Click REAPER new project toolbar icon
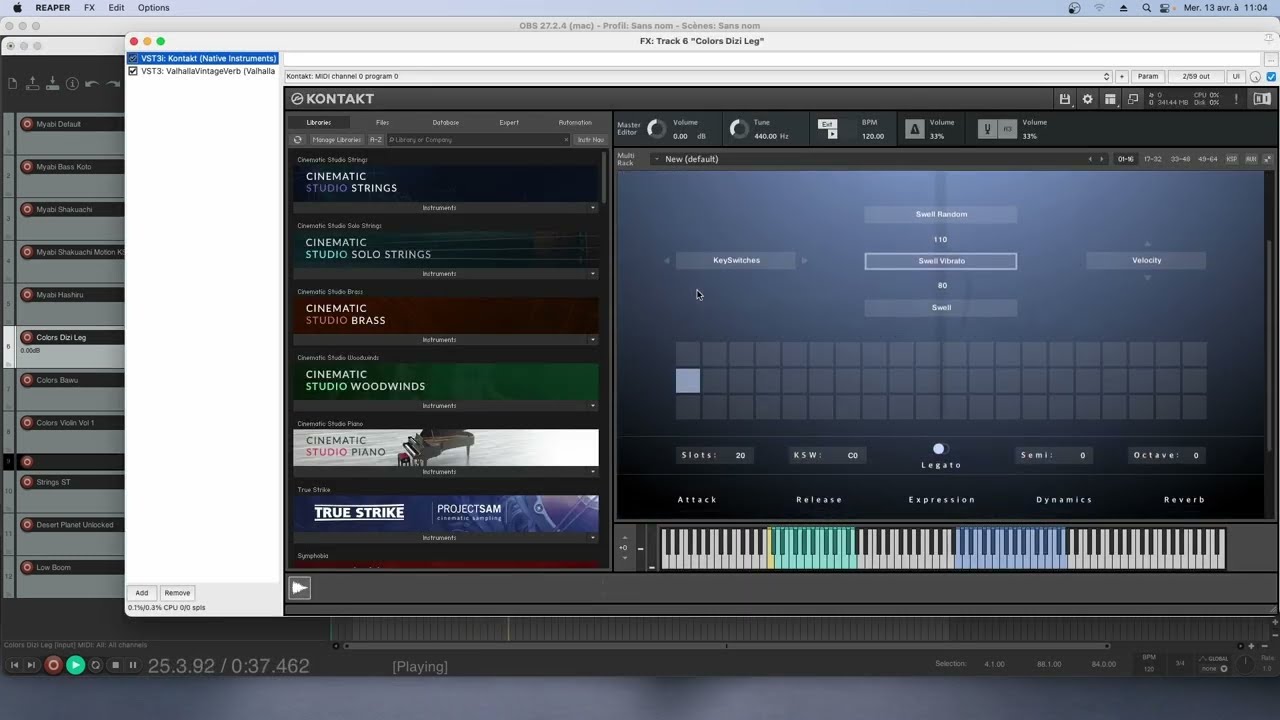This screenshot has width=1280, height=720. click(x=13, y=84)
